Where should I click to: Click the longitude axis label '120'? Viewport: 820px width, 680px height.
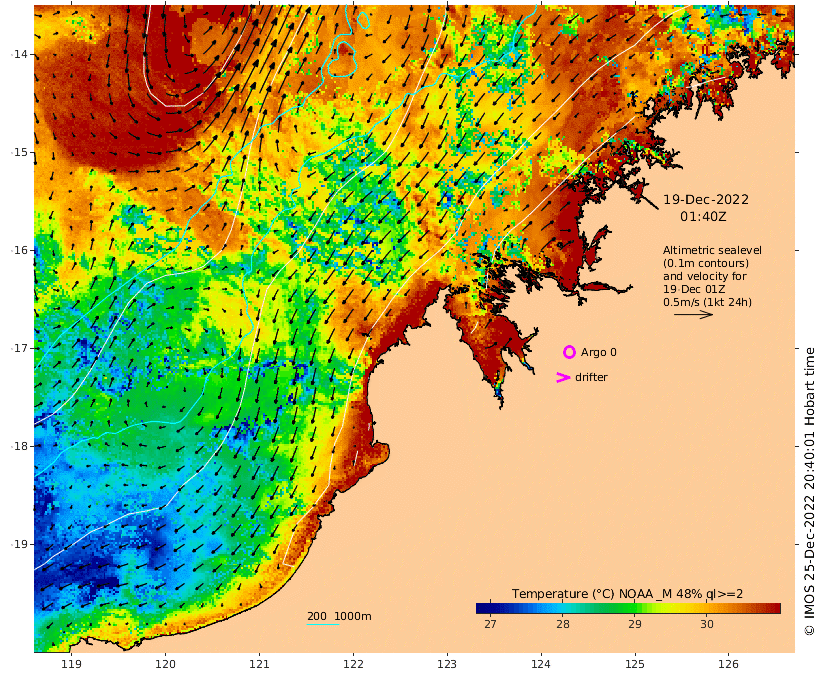coord(165,664)
